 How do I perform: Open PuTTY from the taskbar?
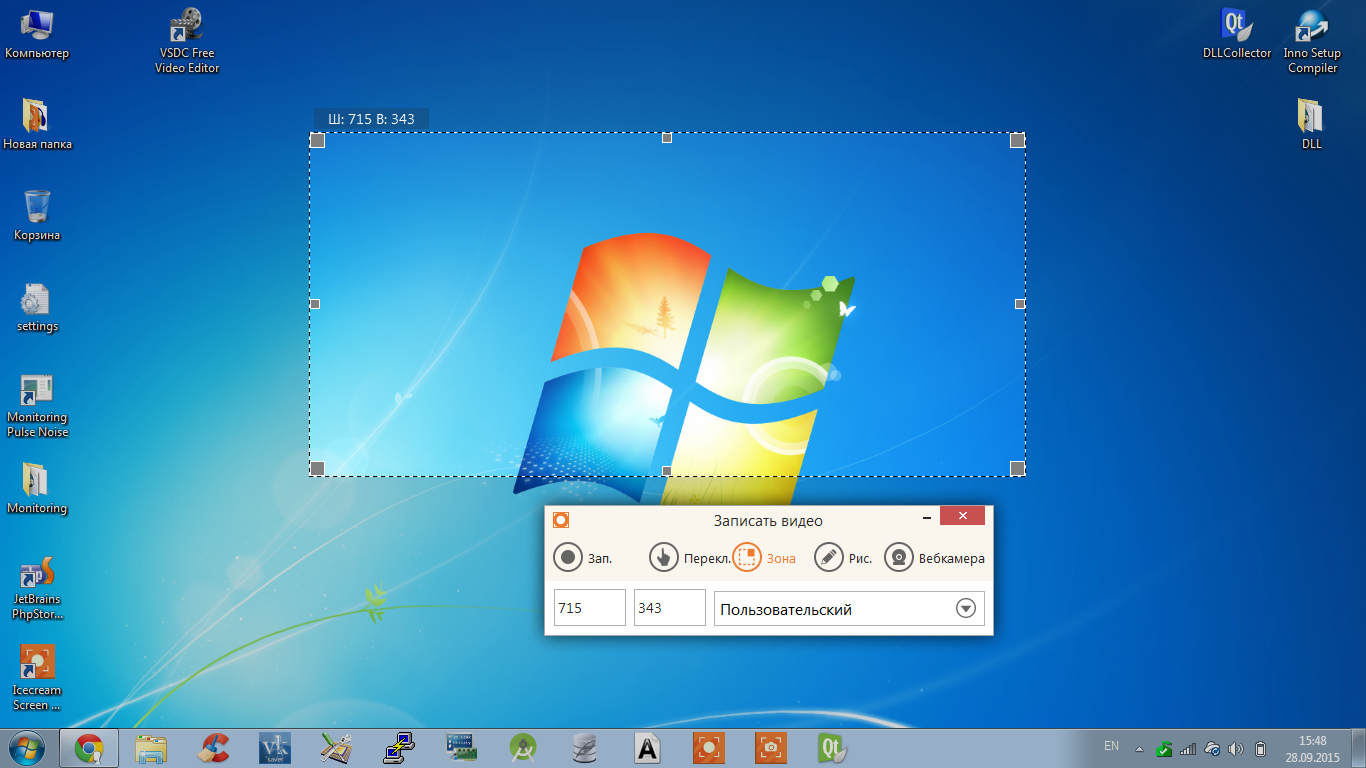tap(399, 748)
